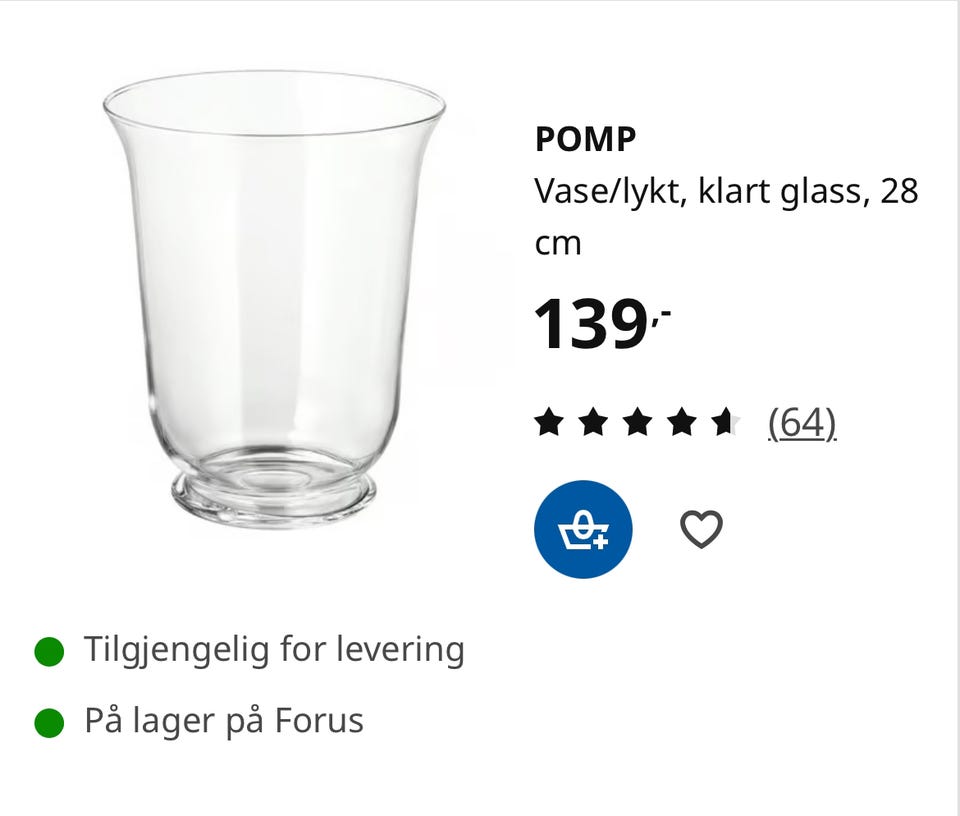Click the third rating star
Image resolution: width=960 pixels, height=816 pixels.
[x=637, y=424]
